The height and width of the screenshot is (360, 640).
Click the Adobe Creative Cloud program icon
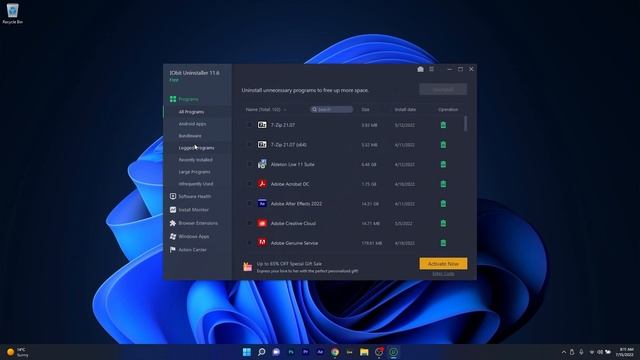tap(262, 223)
